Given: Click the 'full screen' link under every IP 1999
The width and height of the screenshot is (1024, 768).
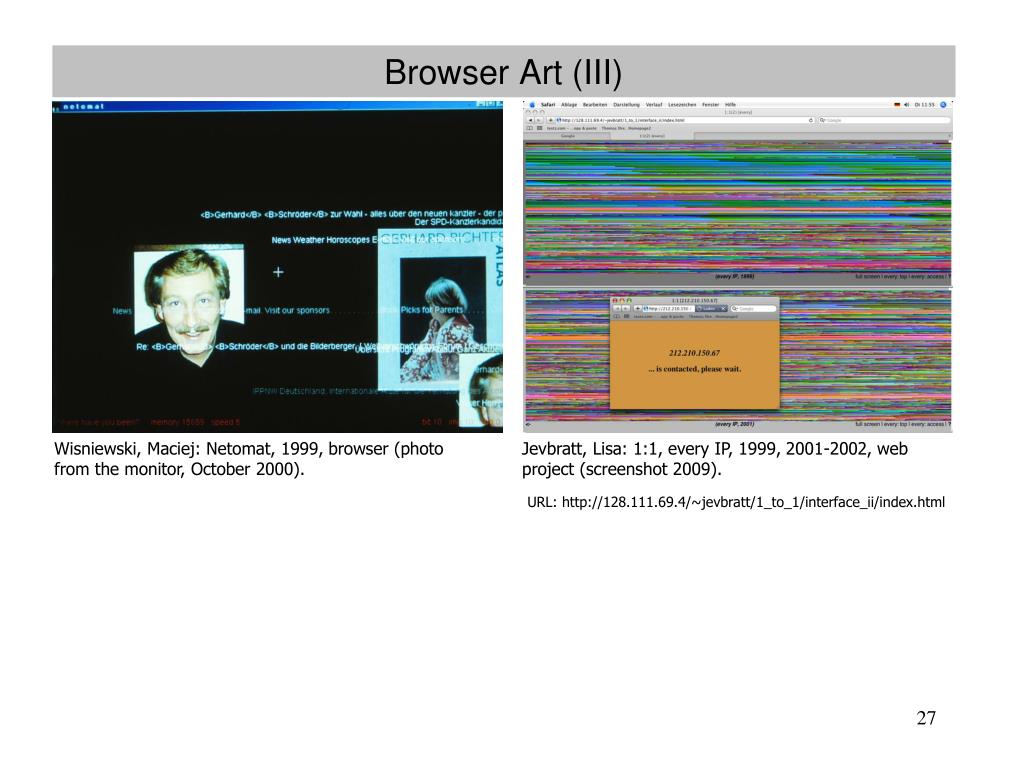Looking at the screenshot, I should [867, 277].
